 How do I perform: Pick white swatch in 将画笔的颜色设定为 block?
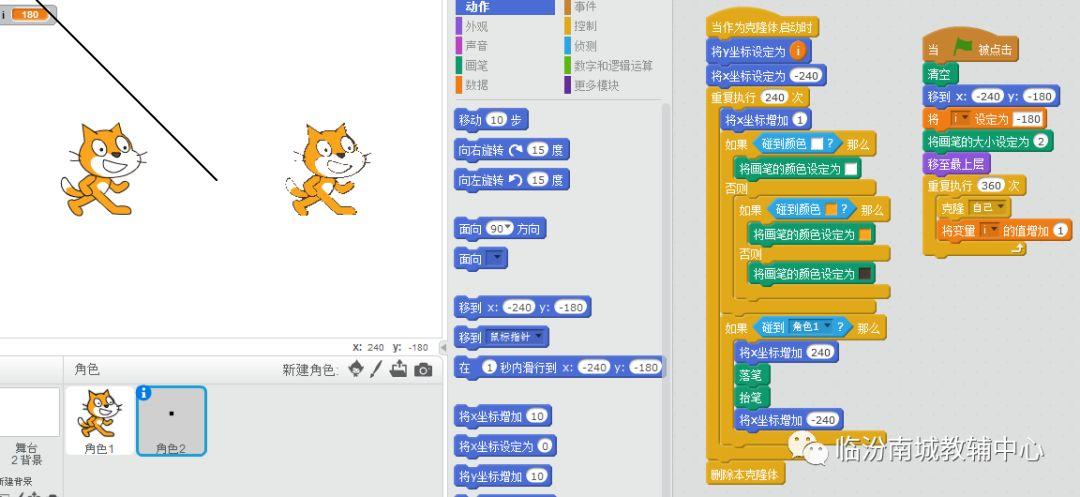tap(851, 169)
